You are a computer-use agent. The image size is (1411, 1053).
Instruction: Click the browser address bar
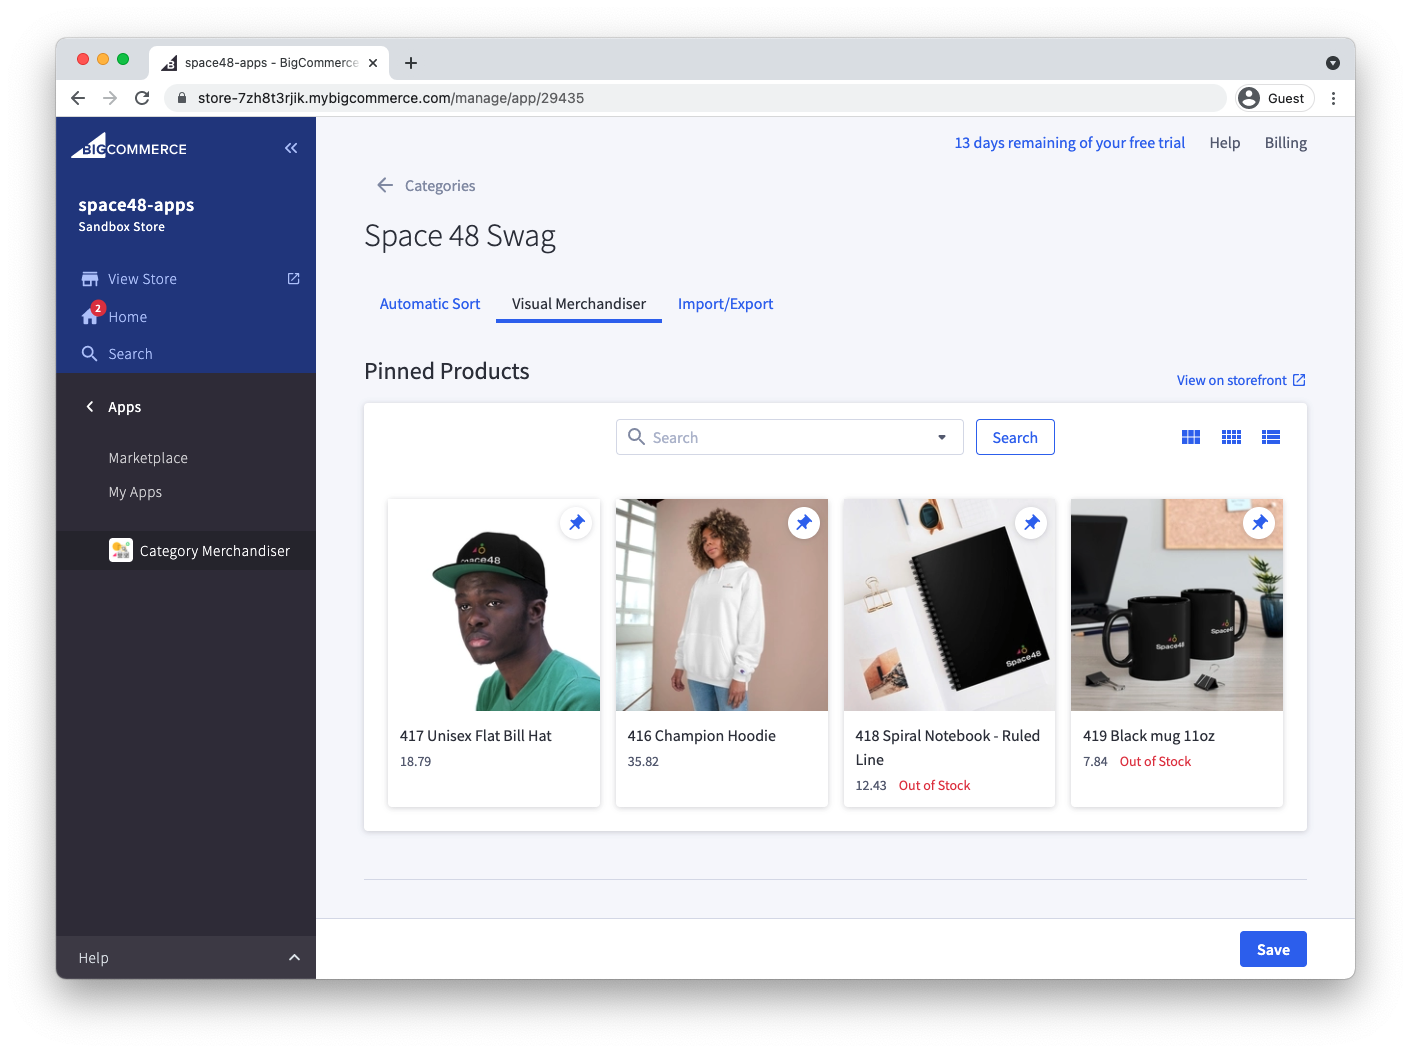(x=695, y=98)
